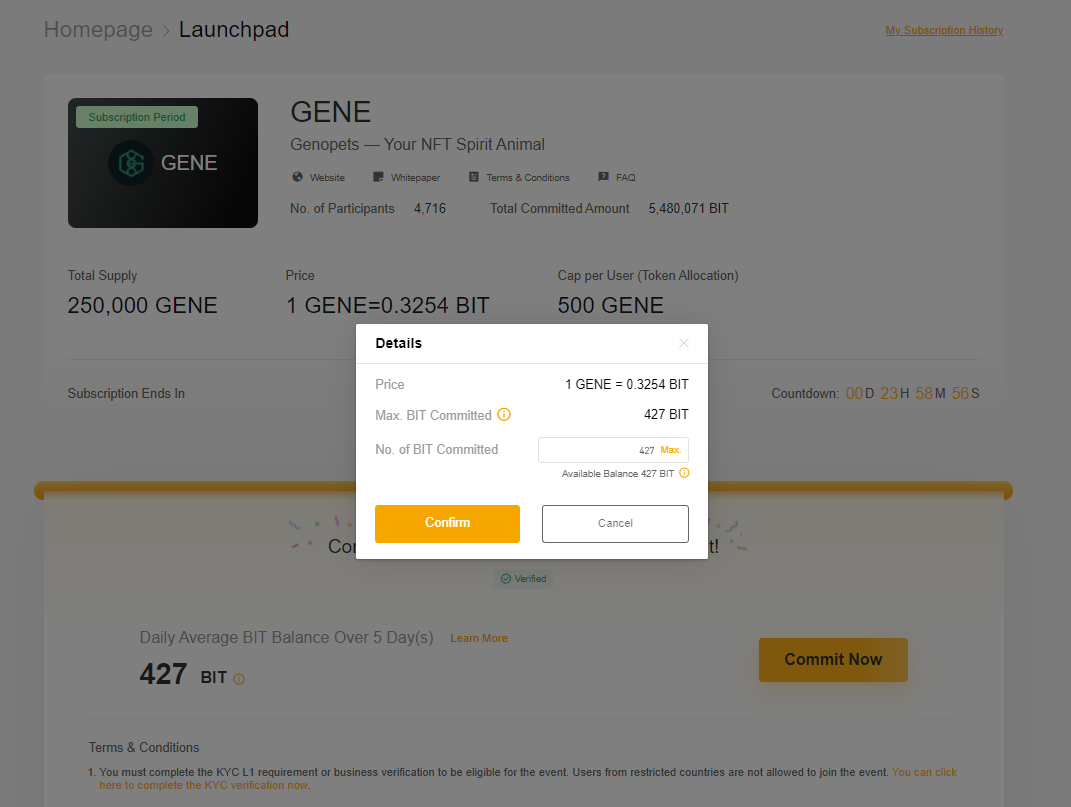Open the GENE Website link
The width and height of the screenshot is (1071, 807).
(327, 178)
